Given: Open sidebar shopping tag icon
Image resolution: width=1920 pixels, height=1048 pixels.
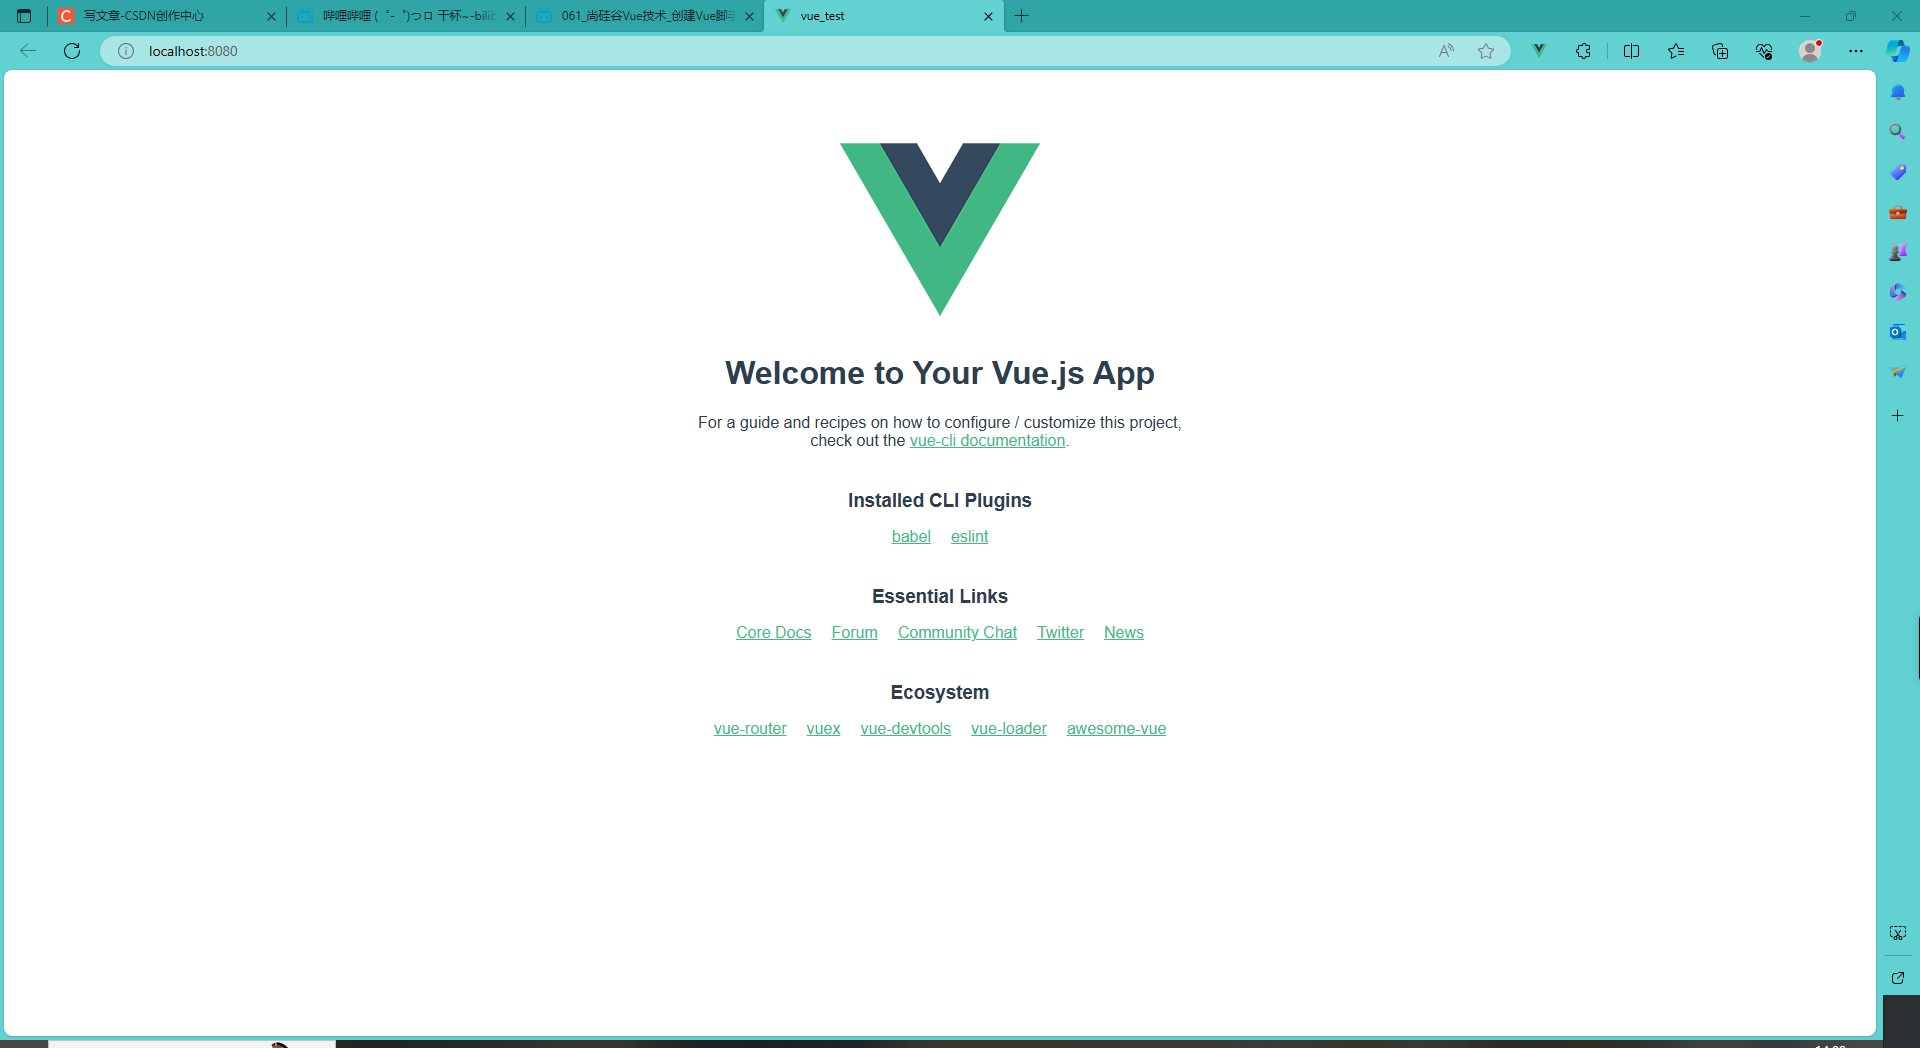Looking at the screenshot, I should 1898,172.
